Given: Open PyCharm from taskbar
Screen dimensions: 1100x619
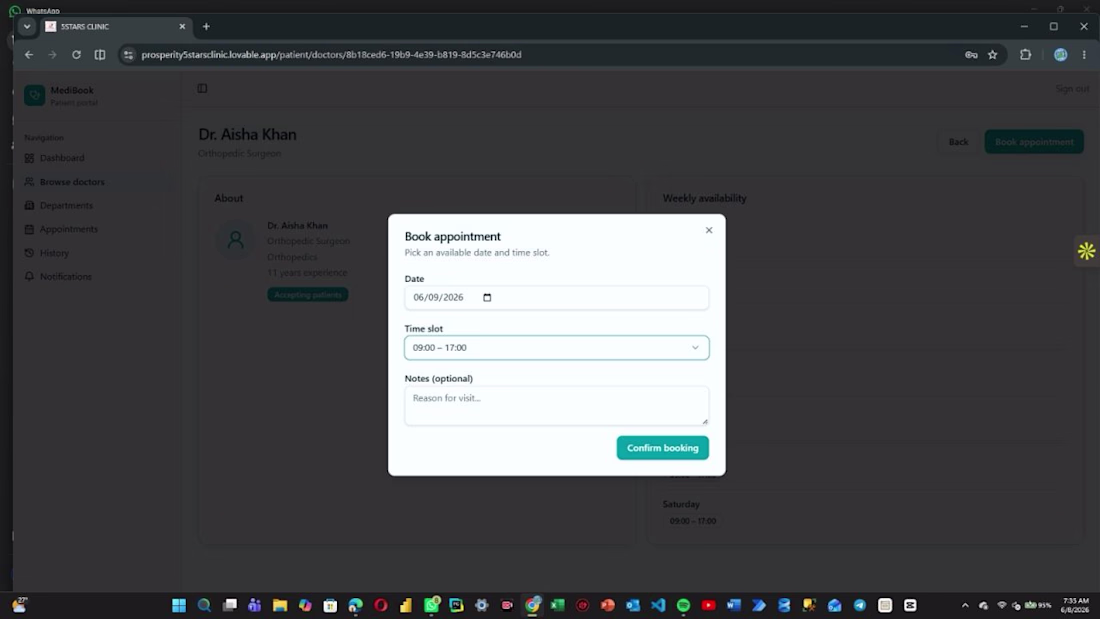Looking at the screenshot, I should click(x=457, y=605).
